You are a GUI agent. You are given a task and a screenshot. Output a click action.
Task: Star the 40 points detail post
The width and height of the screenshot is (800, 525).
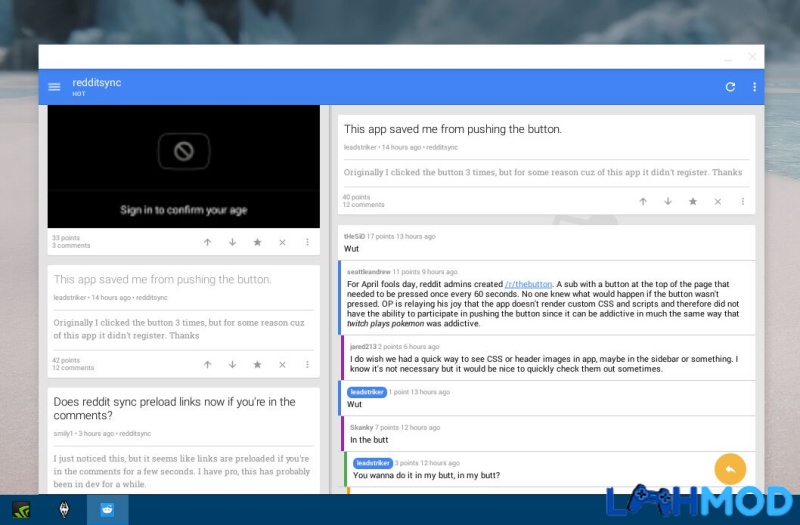coord(693,201)
